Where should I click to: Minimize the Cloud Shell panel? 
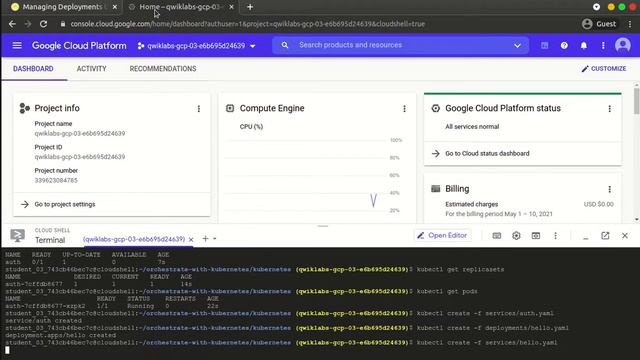click(585, 237)
